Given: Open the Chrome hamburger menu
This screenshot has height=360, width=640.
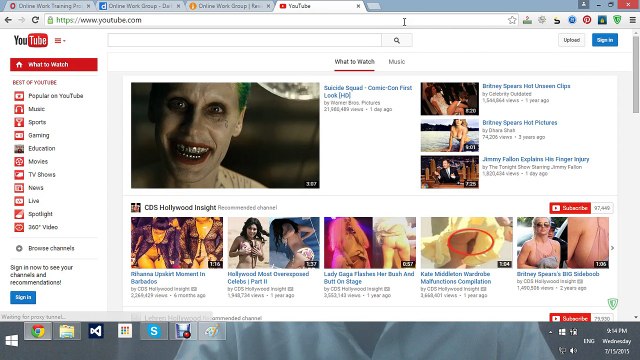Looking at the screenshot, I should 632,20.
